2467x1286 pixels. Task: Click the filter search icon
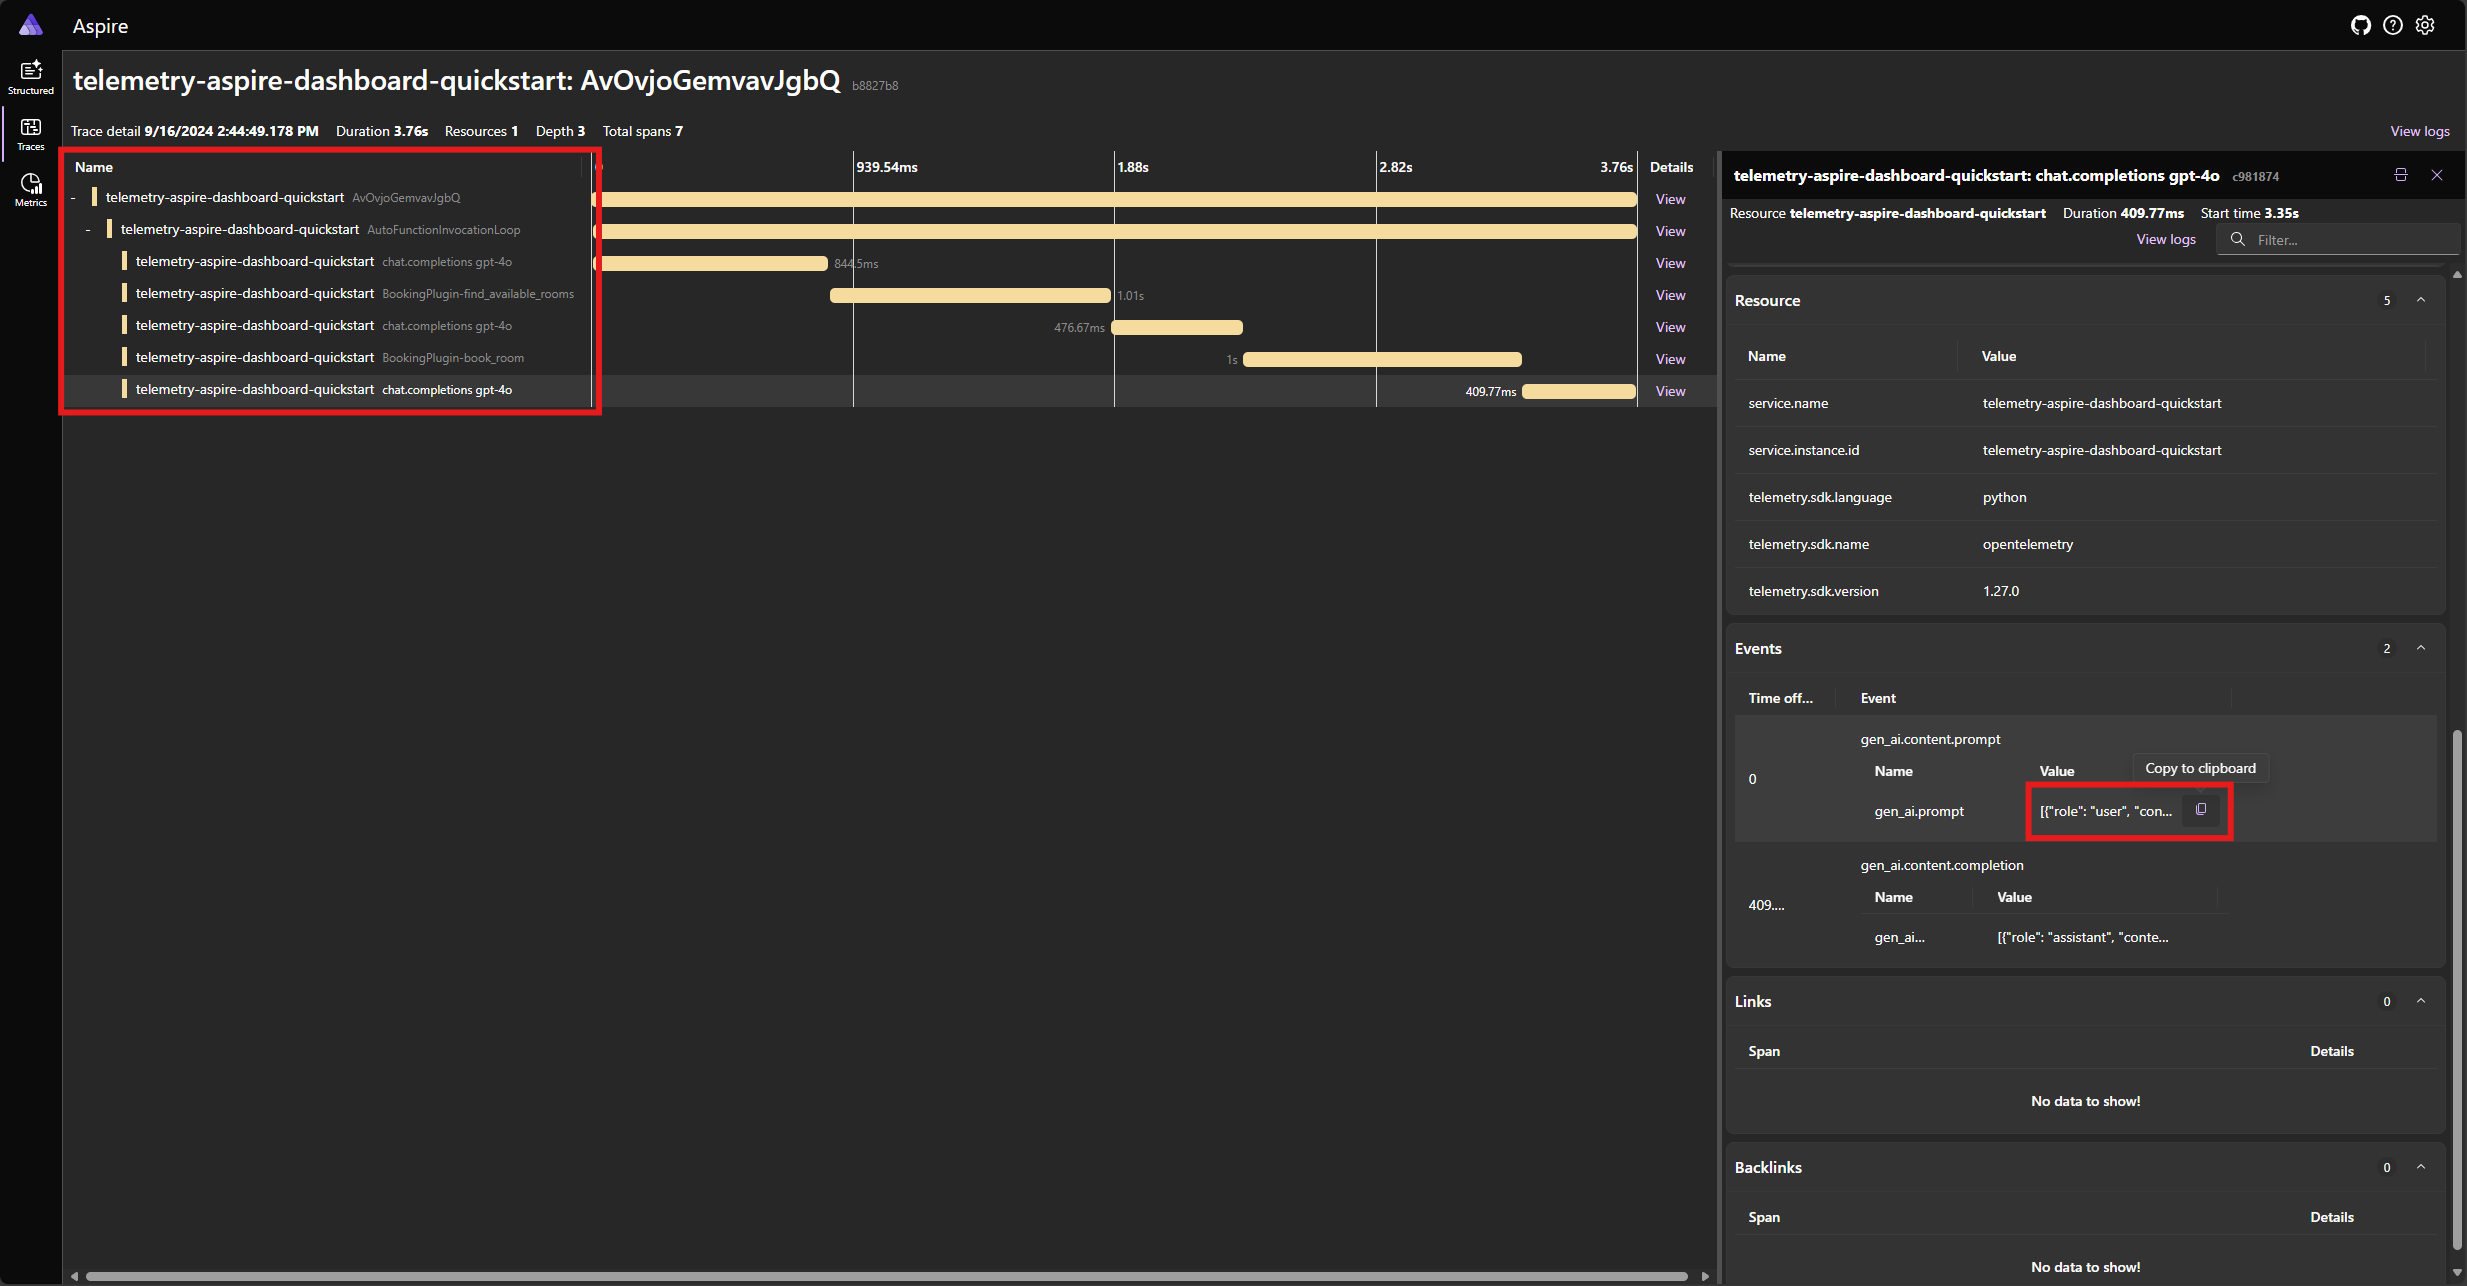click(x=2238, y=240)
